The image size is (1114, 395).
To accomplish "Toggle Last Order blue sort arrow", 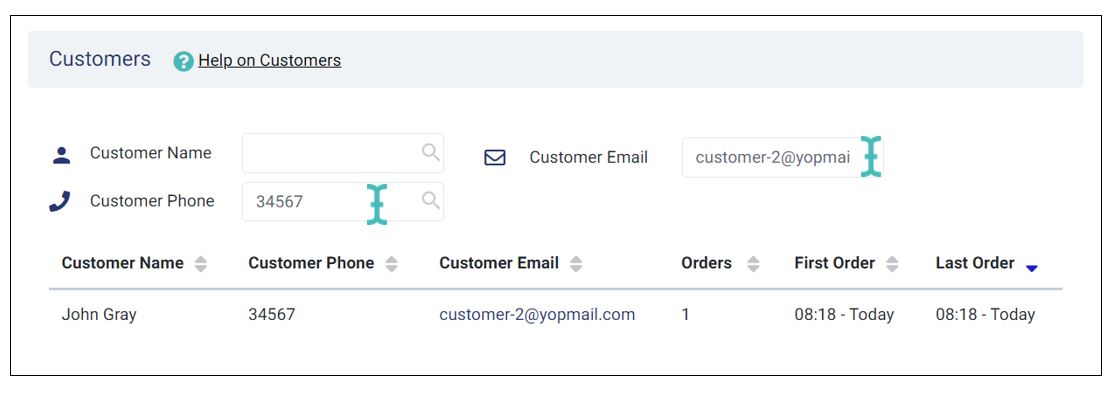I will (1032, 268).
